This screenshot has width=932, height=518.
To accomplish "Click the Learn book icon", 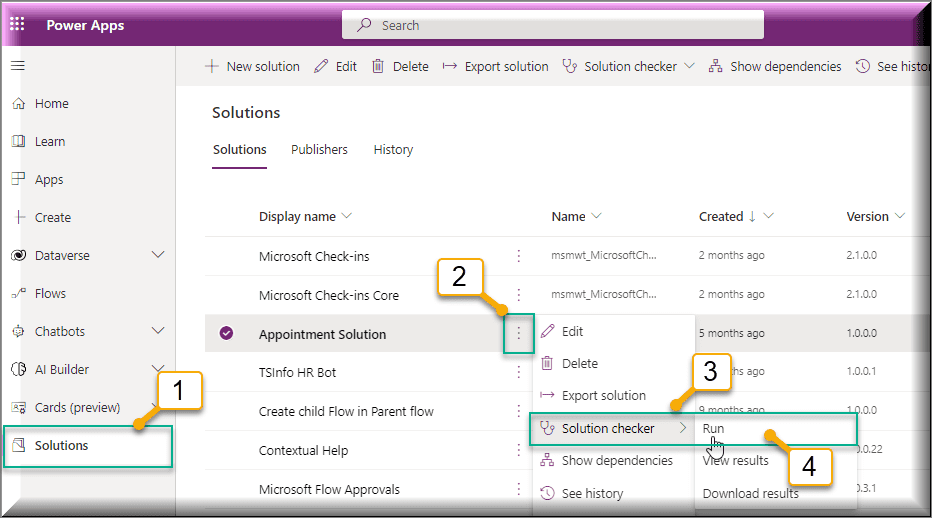I will click(19, 142).
